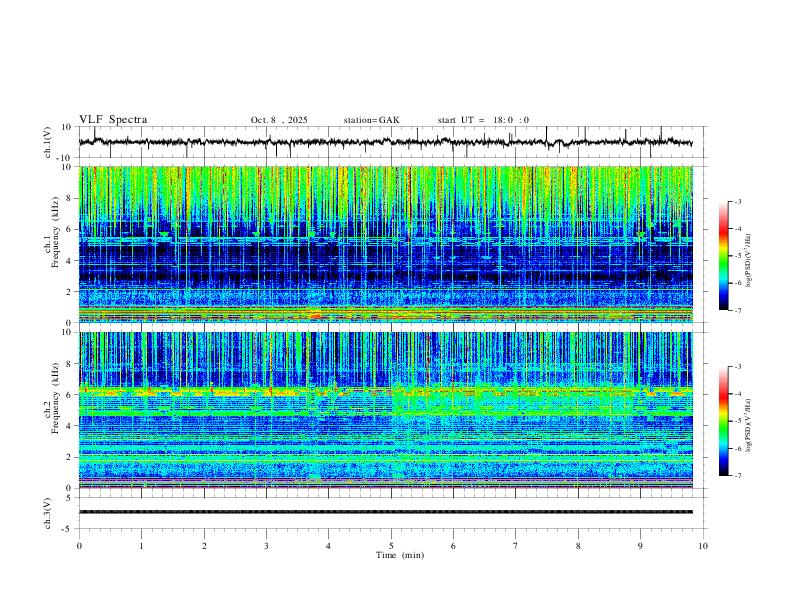Click the ch.1 spectrogram "4" kHz tick
This screenshot has width=792, height=612.
[x=70, y=261]
